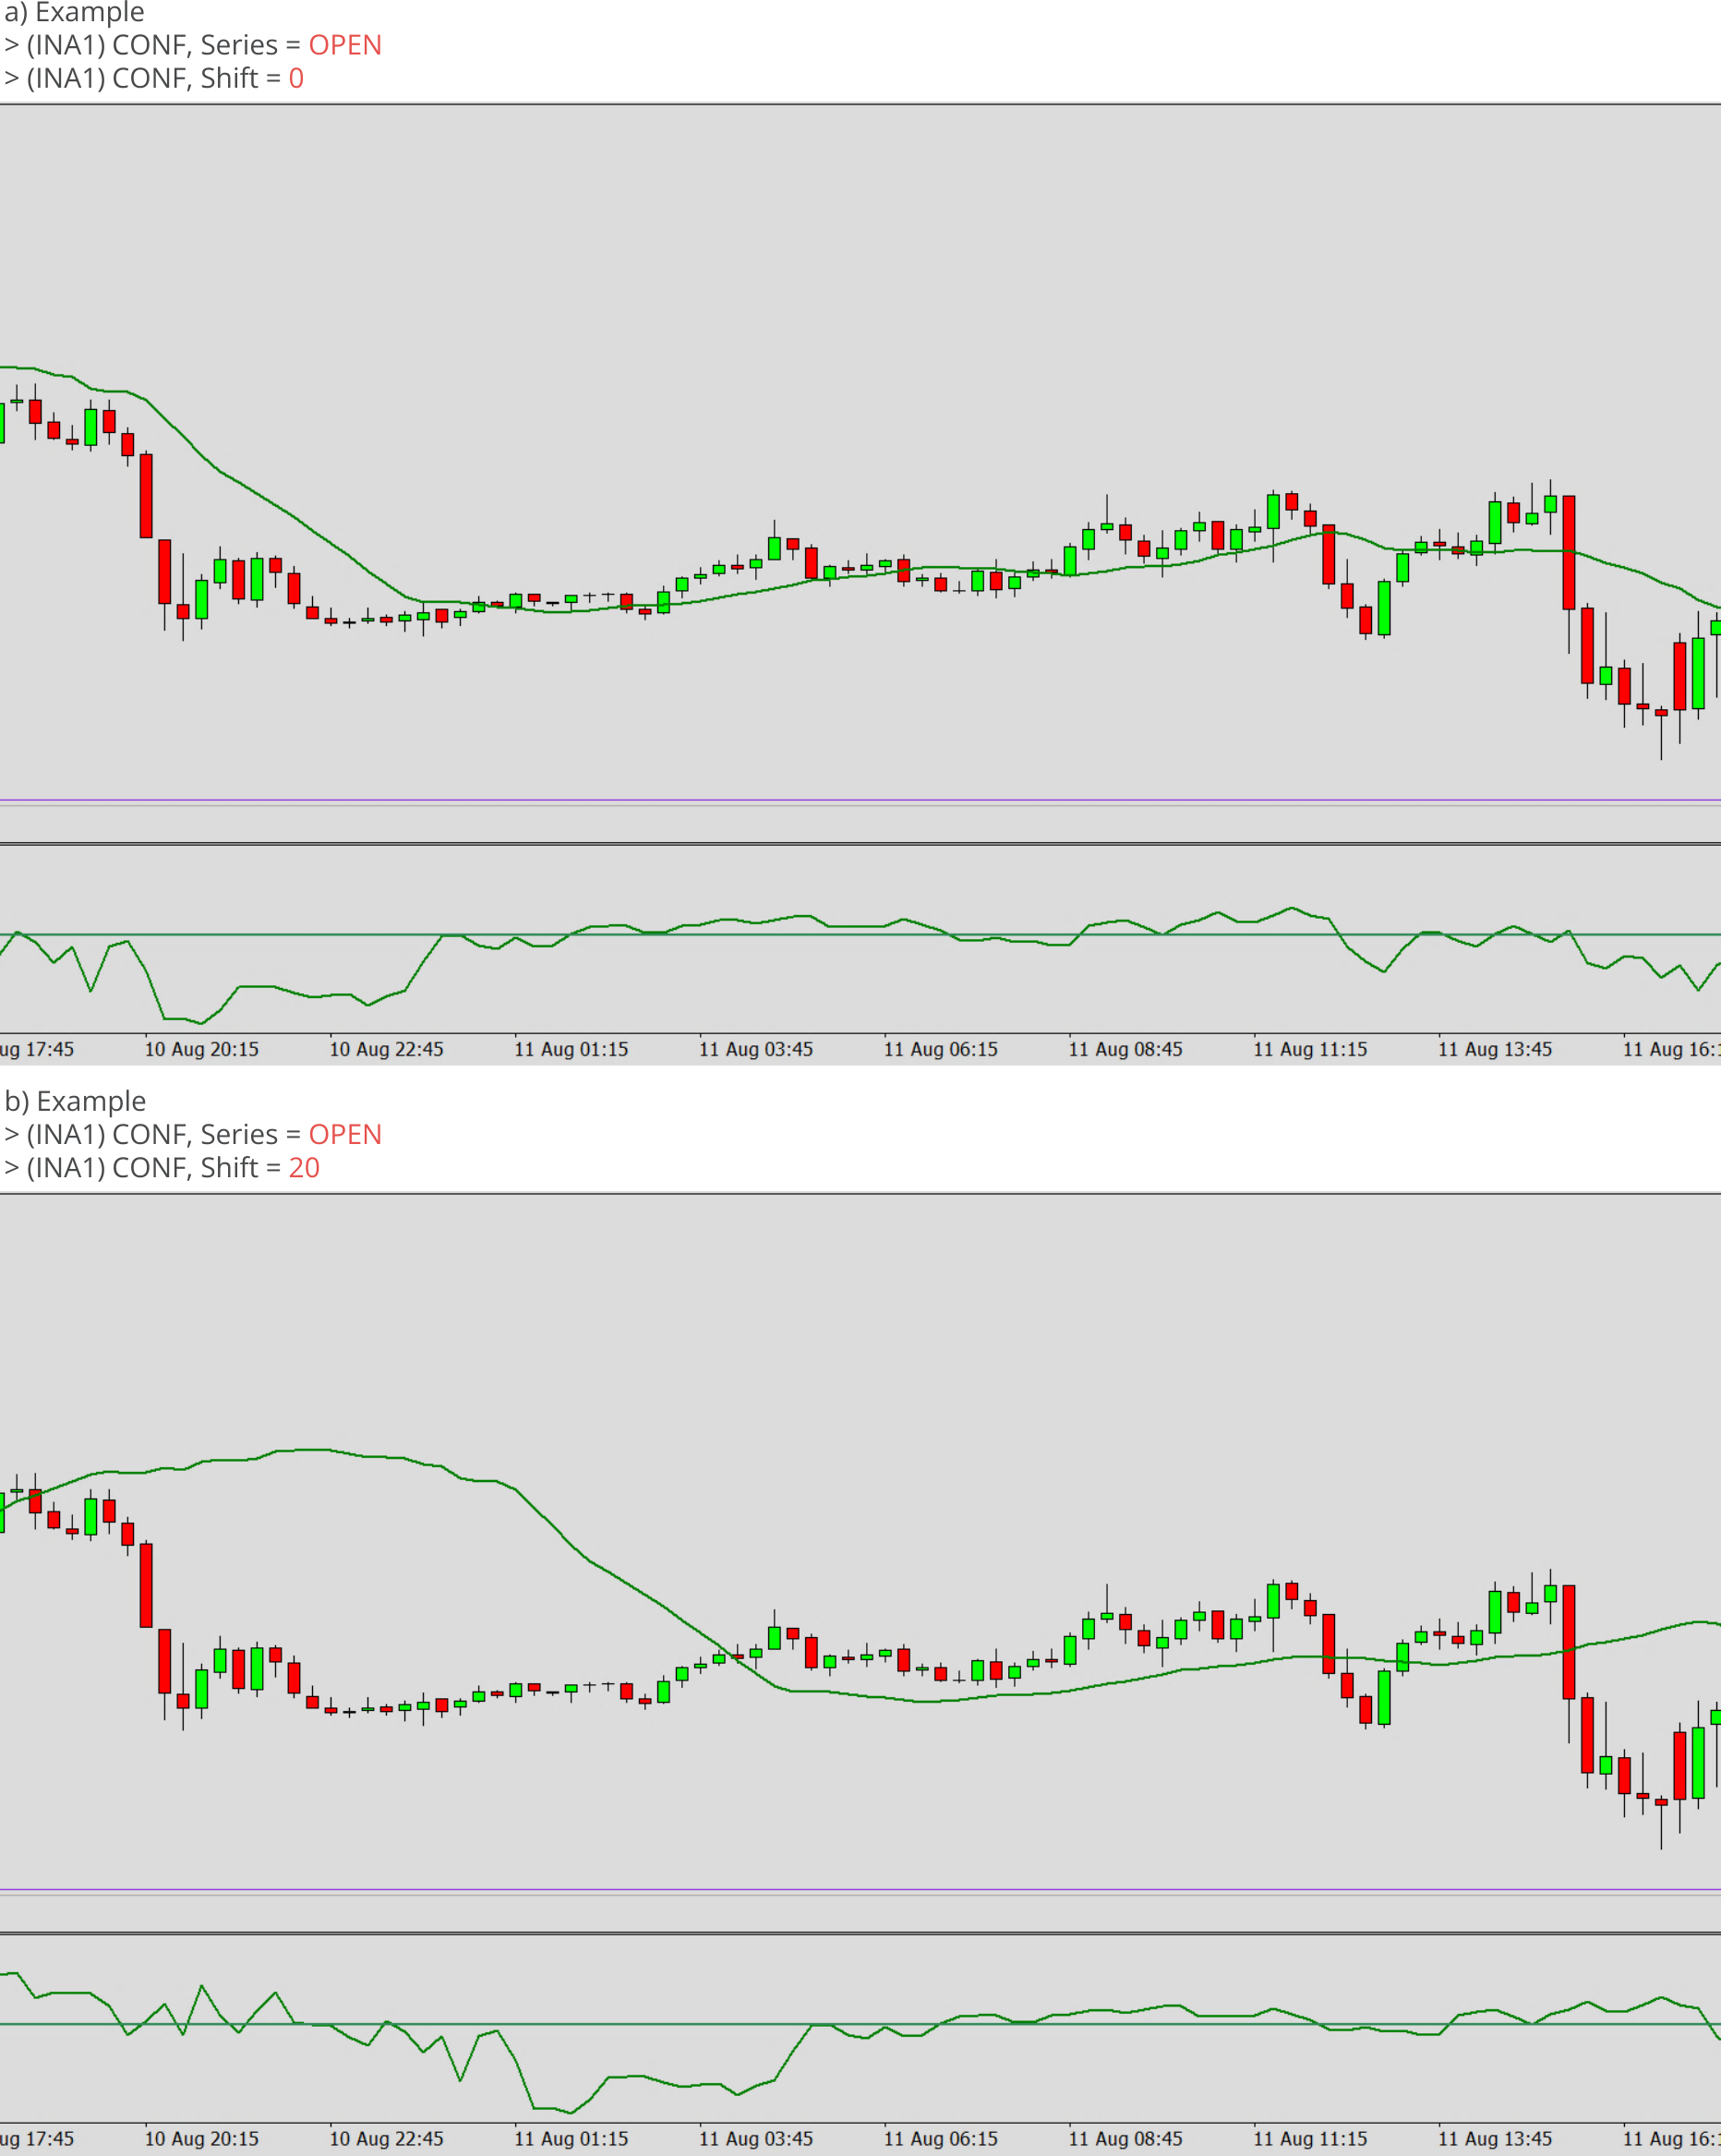This screenshot has width=1721, height=2156.
Task: Click the 'Shift = 0' configuration line
Action: 154,78
